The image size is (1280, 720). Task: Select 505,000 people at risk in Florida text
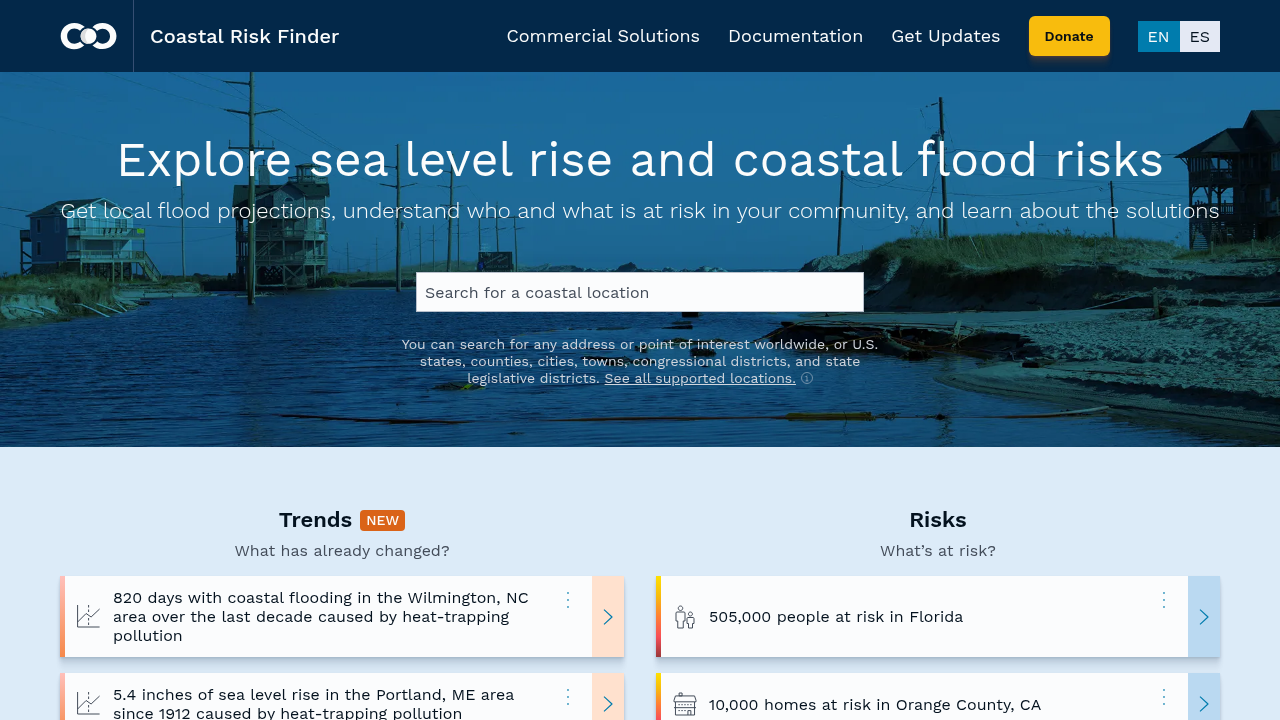coord(836,617)
